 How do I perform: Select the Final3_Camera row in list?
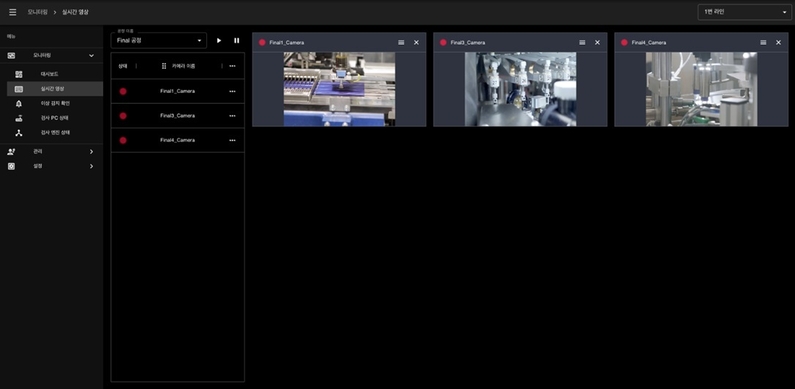177,116
